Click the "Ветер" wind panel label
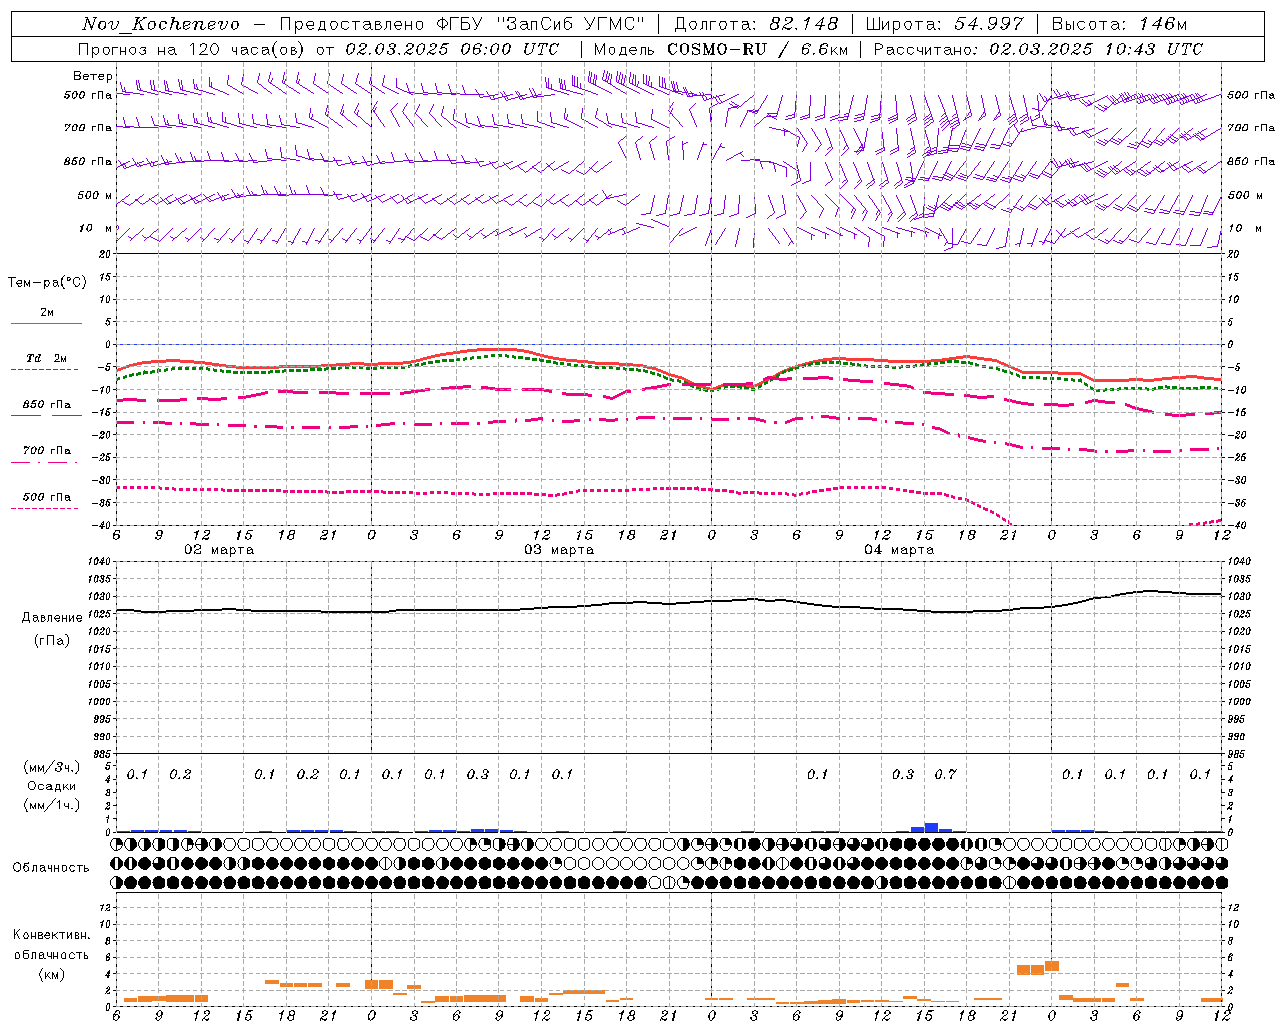The width and height of the screenshot is (1280, 1024). click(92, 76)
